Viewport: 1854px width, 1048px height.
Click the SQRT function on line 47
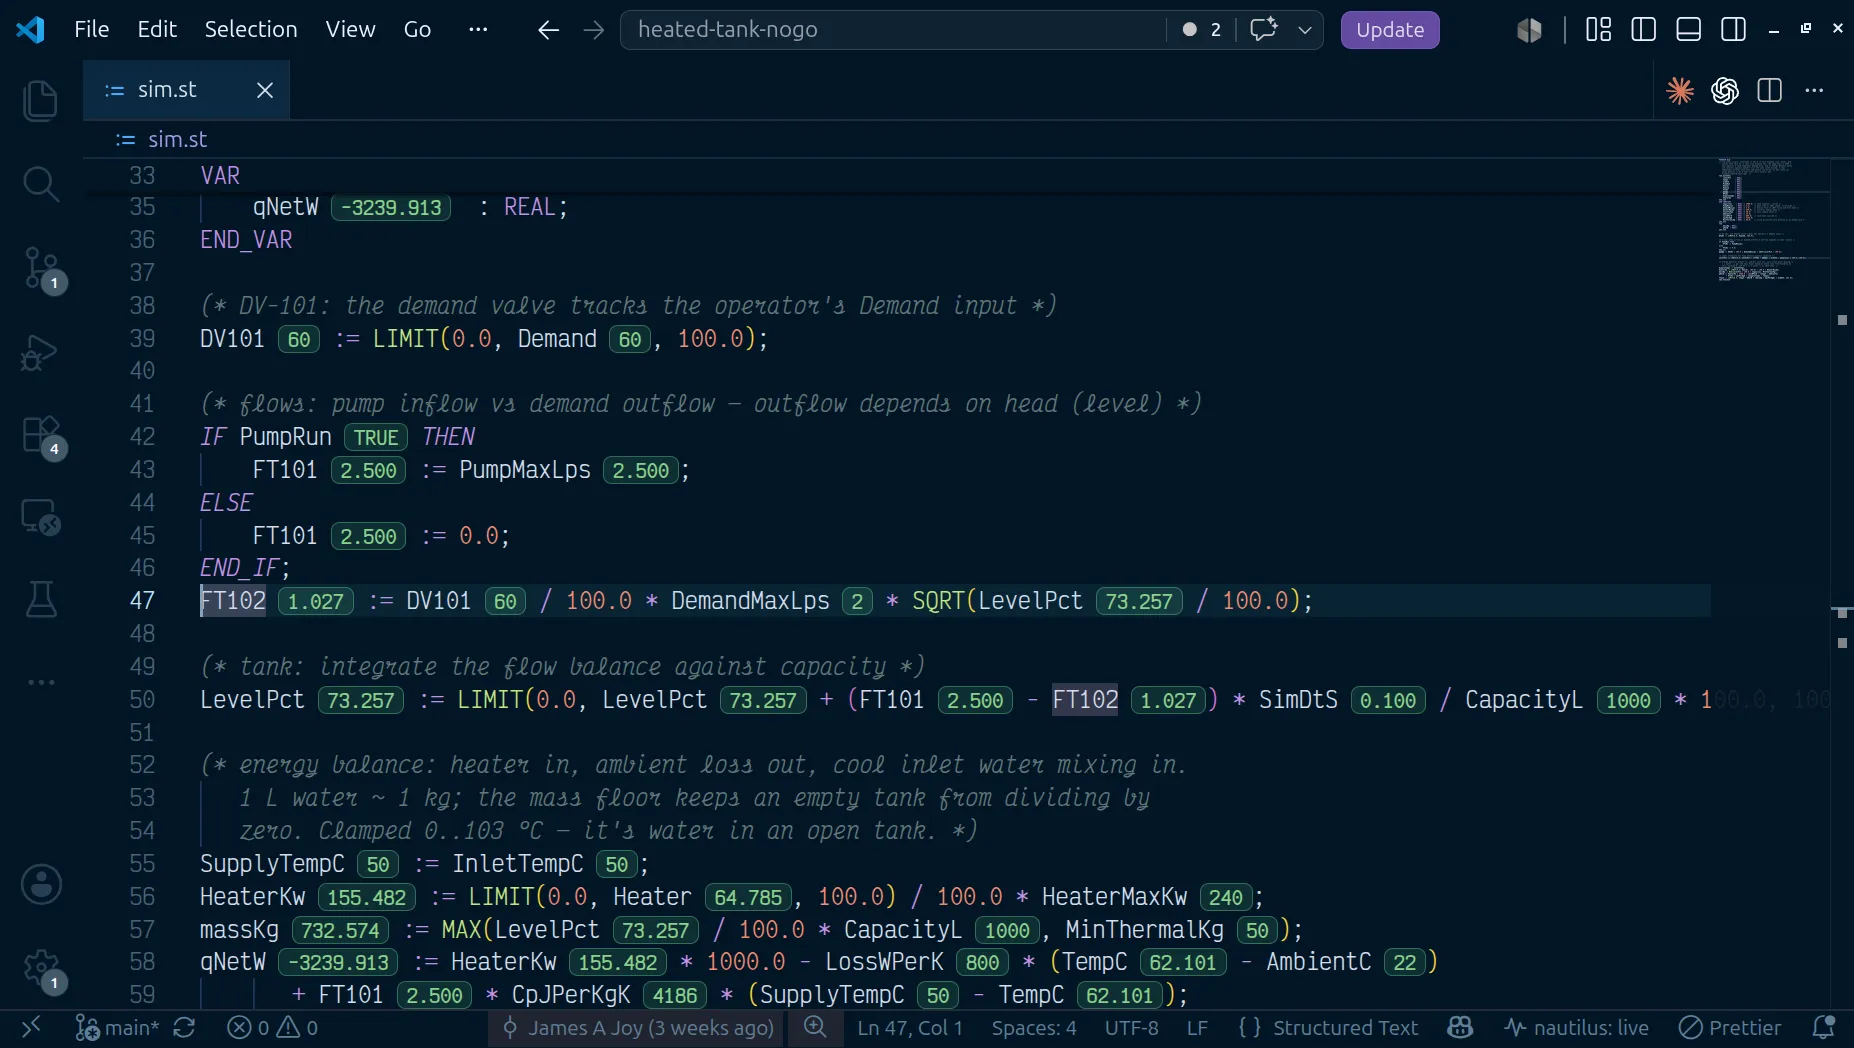click(x=938, y=601)
